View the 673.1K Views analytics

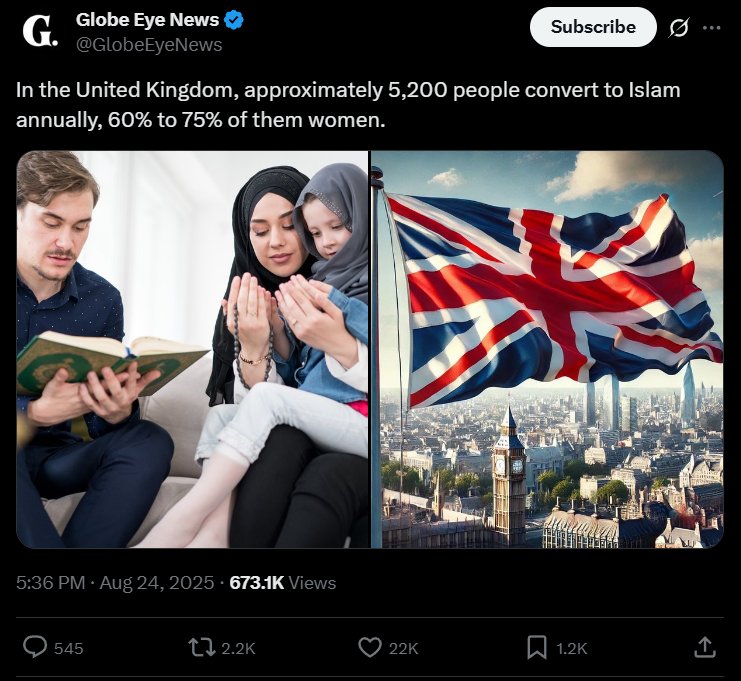click(283, 583)
